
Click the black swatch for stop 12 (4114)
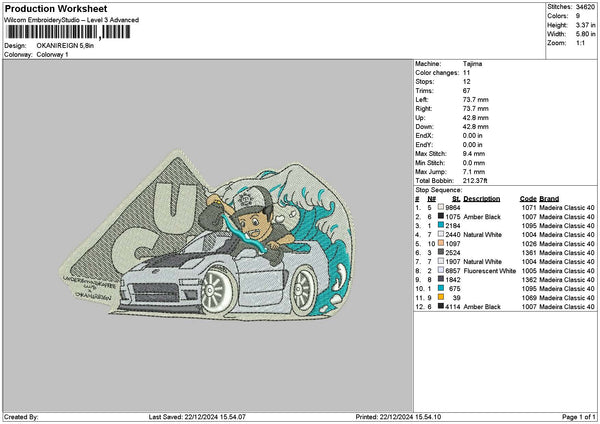(441, 306)
